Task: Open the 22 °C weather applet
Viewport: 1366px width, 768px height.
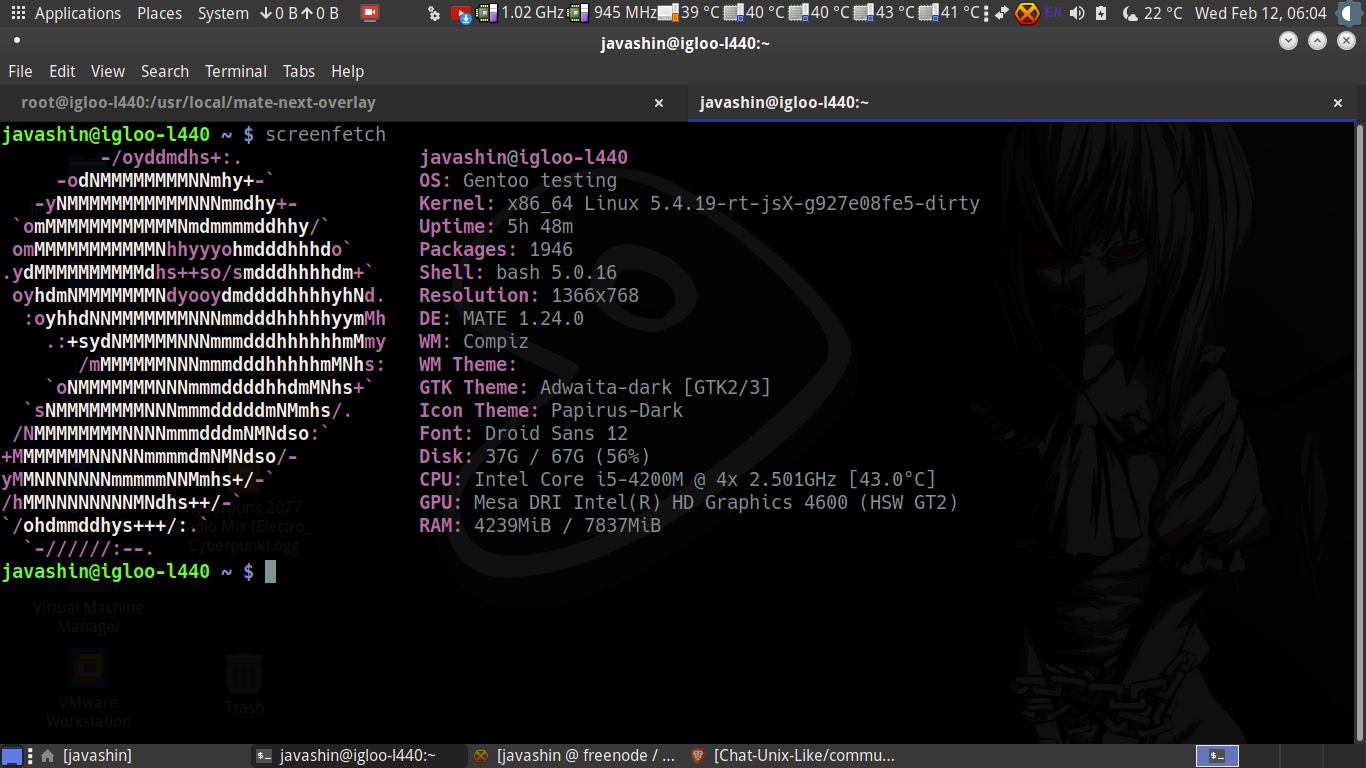Action: pyautogui.click(x=1152, y=13)
